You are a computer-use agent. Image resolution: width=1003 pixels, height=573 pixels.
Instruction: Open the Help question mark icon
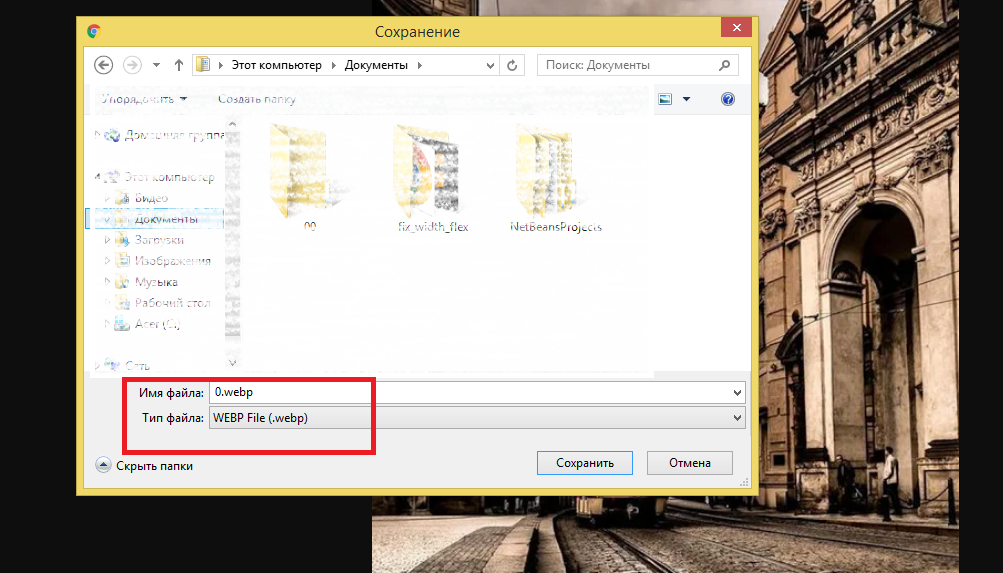728,99
